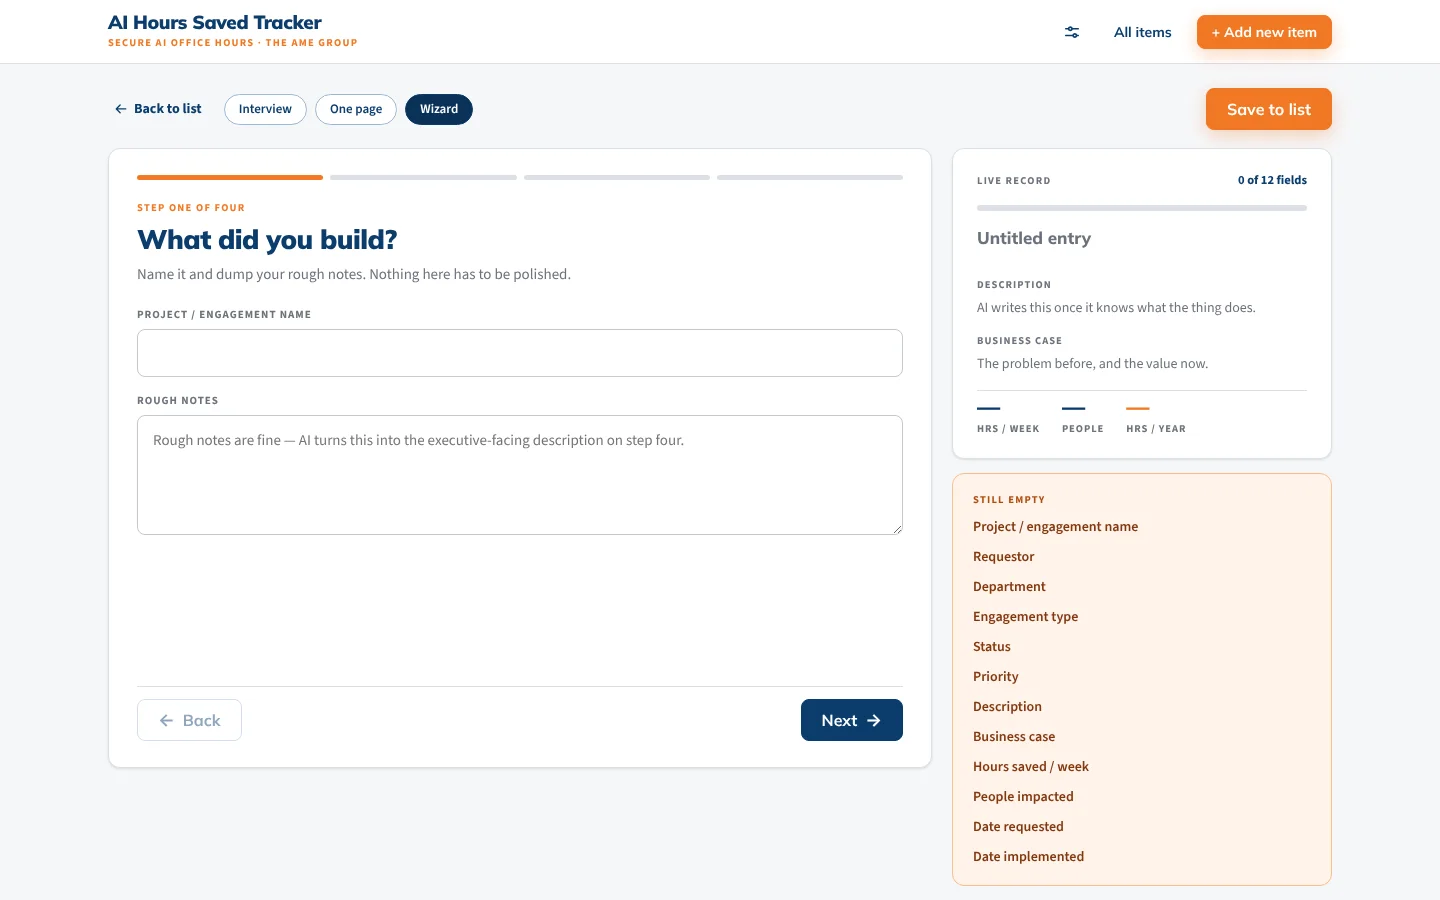Click the live record fields progress bar

(x=1142, y=208)
